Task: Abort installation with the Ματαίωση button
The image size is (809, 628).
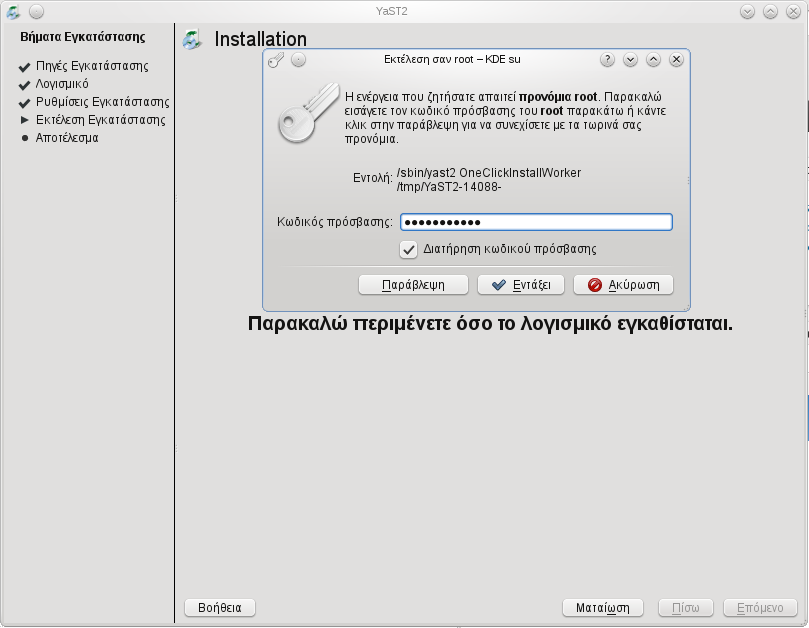Action: pos(603,608)
